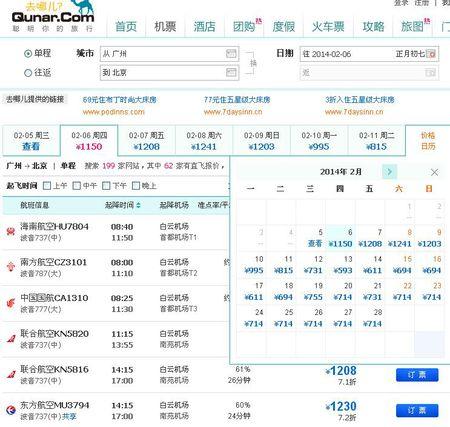Open 机票 navigation tab
The height and width of the screenshot is (427, 450).
165,26
